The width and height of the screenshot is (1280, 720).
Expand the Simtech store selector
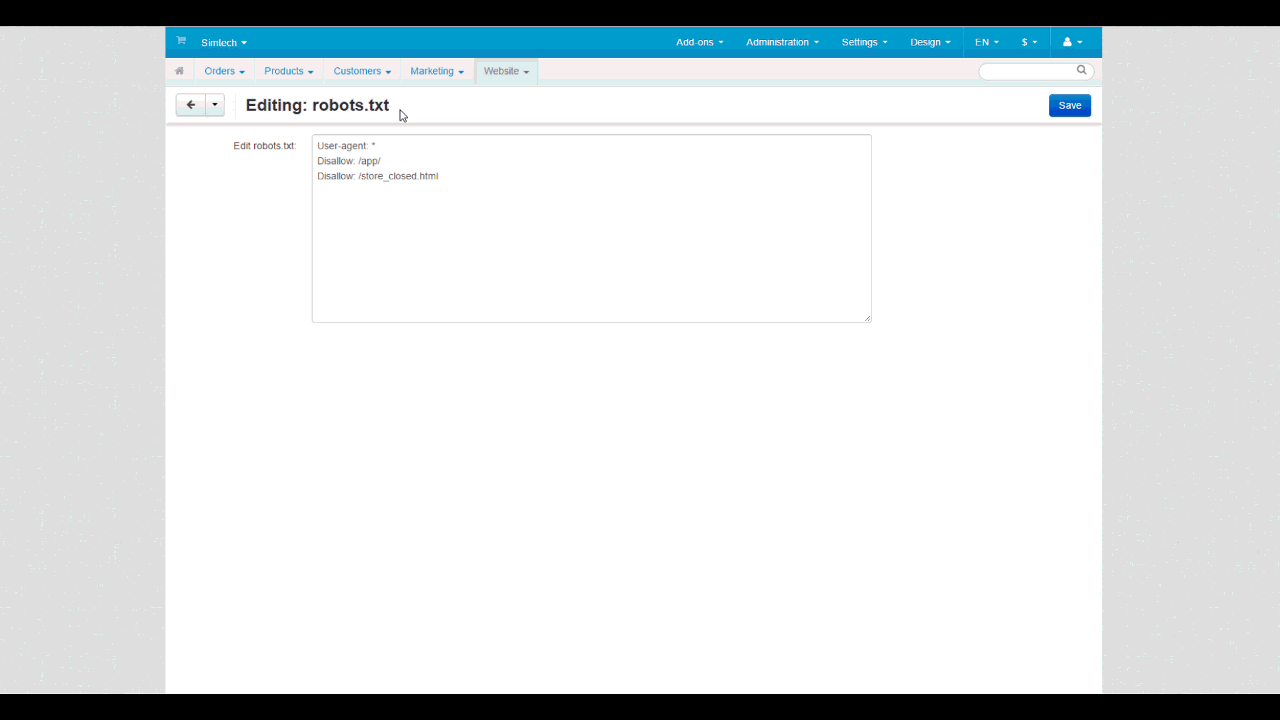point(224,43)
